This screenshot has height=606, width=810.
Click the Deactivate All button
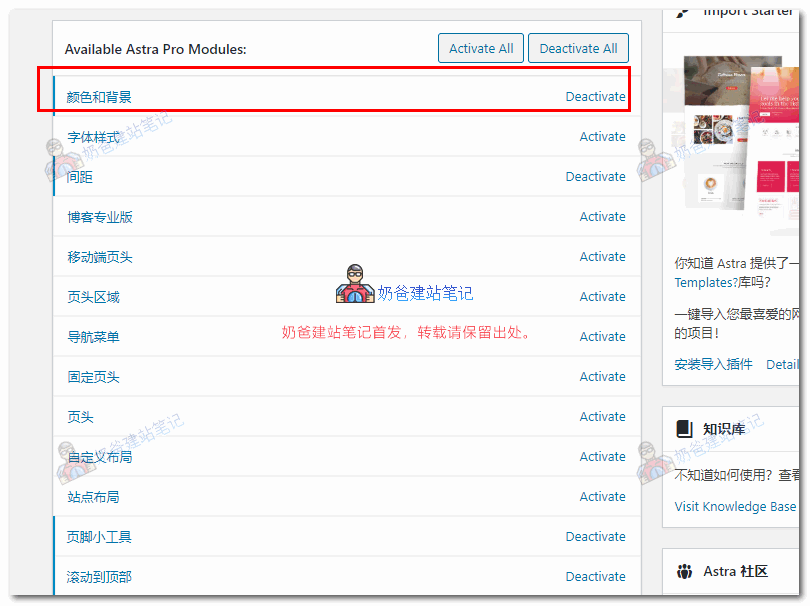tap(578, 48)
